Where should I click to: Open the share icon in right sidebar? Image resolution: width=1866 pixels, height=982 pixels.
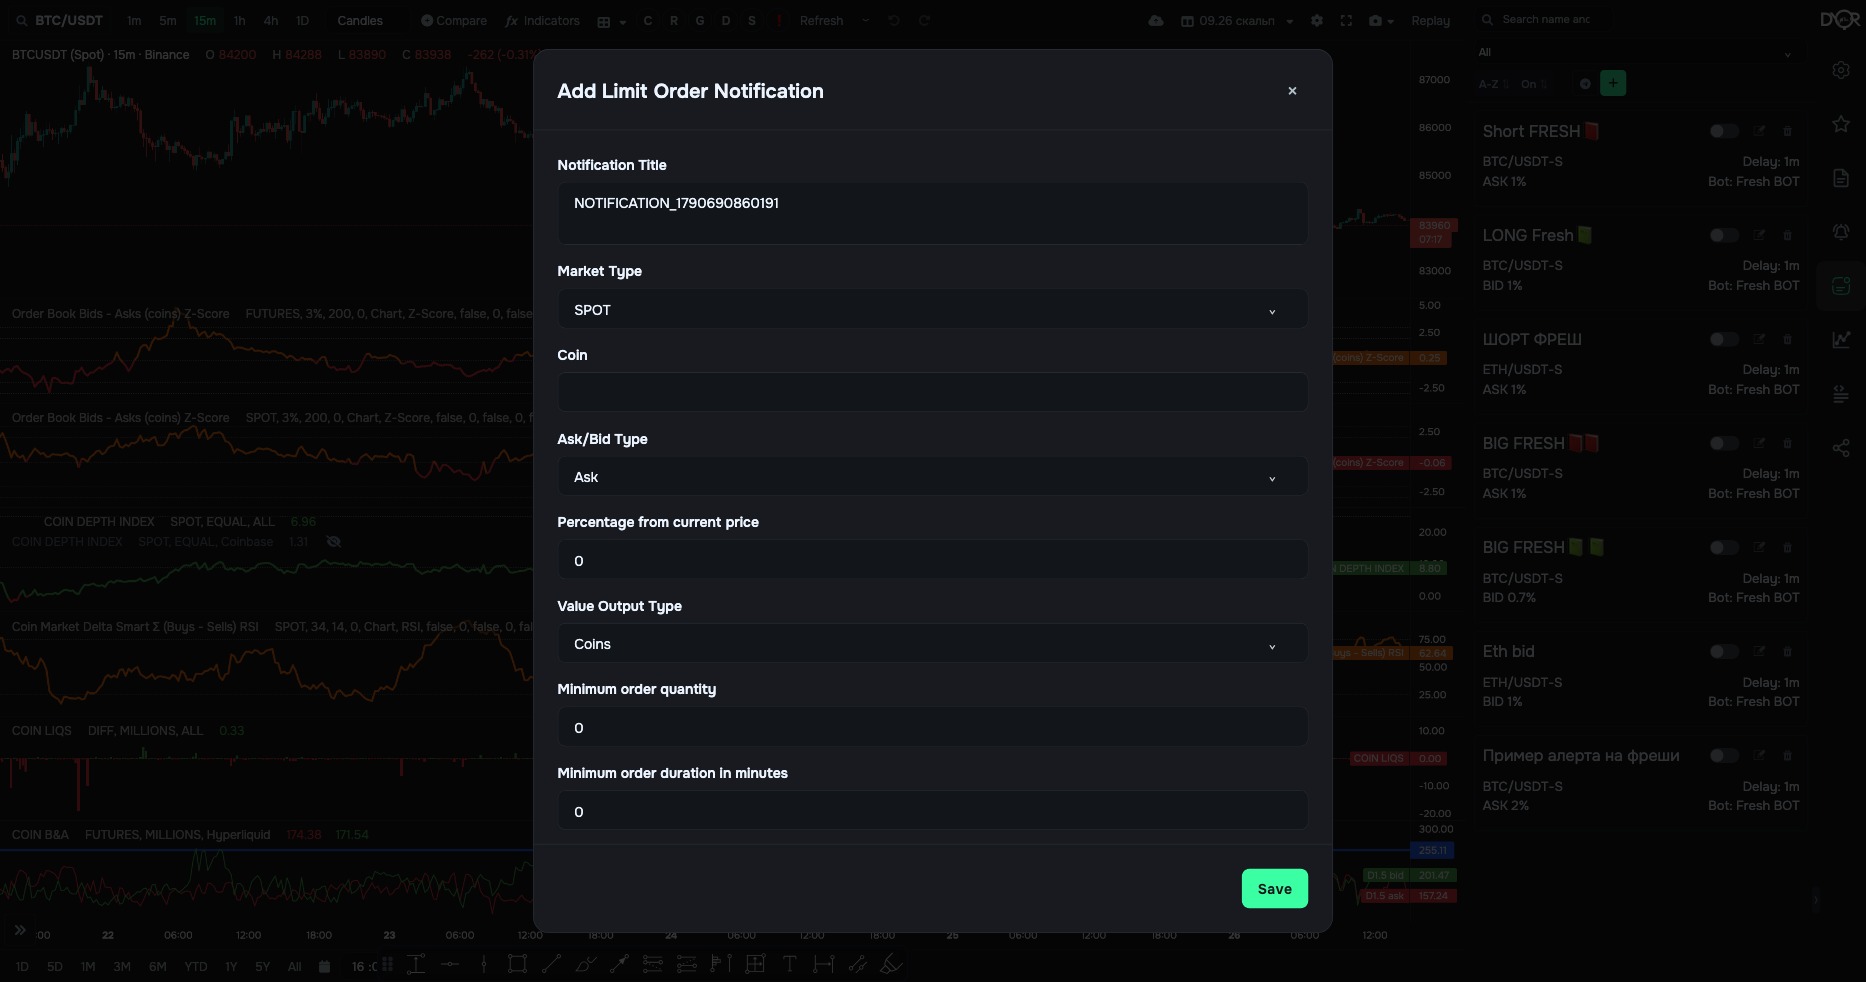coord(1841,447)
